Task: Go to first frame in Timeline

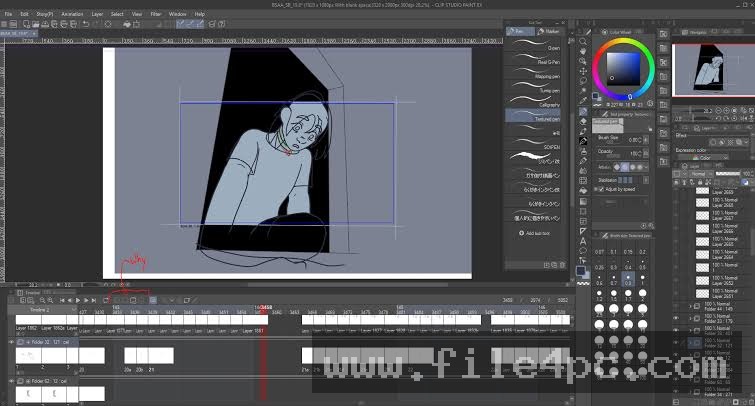Action: point(62,300)
